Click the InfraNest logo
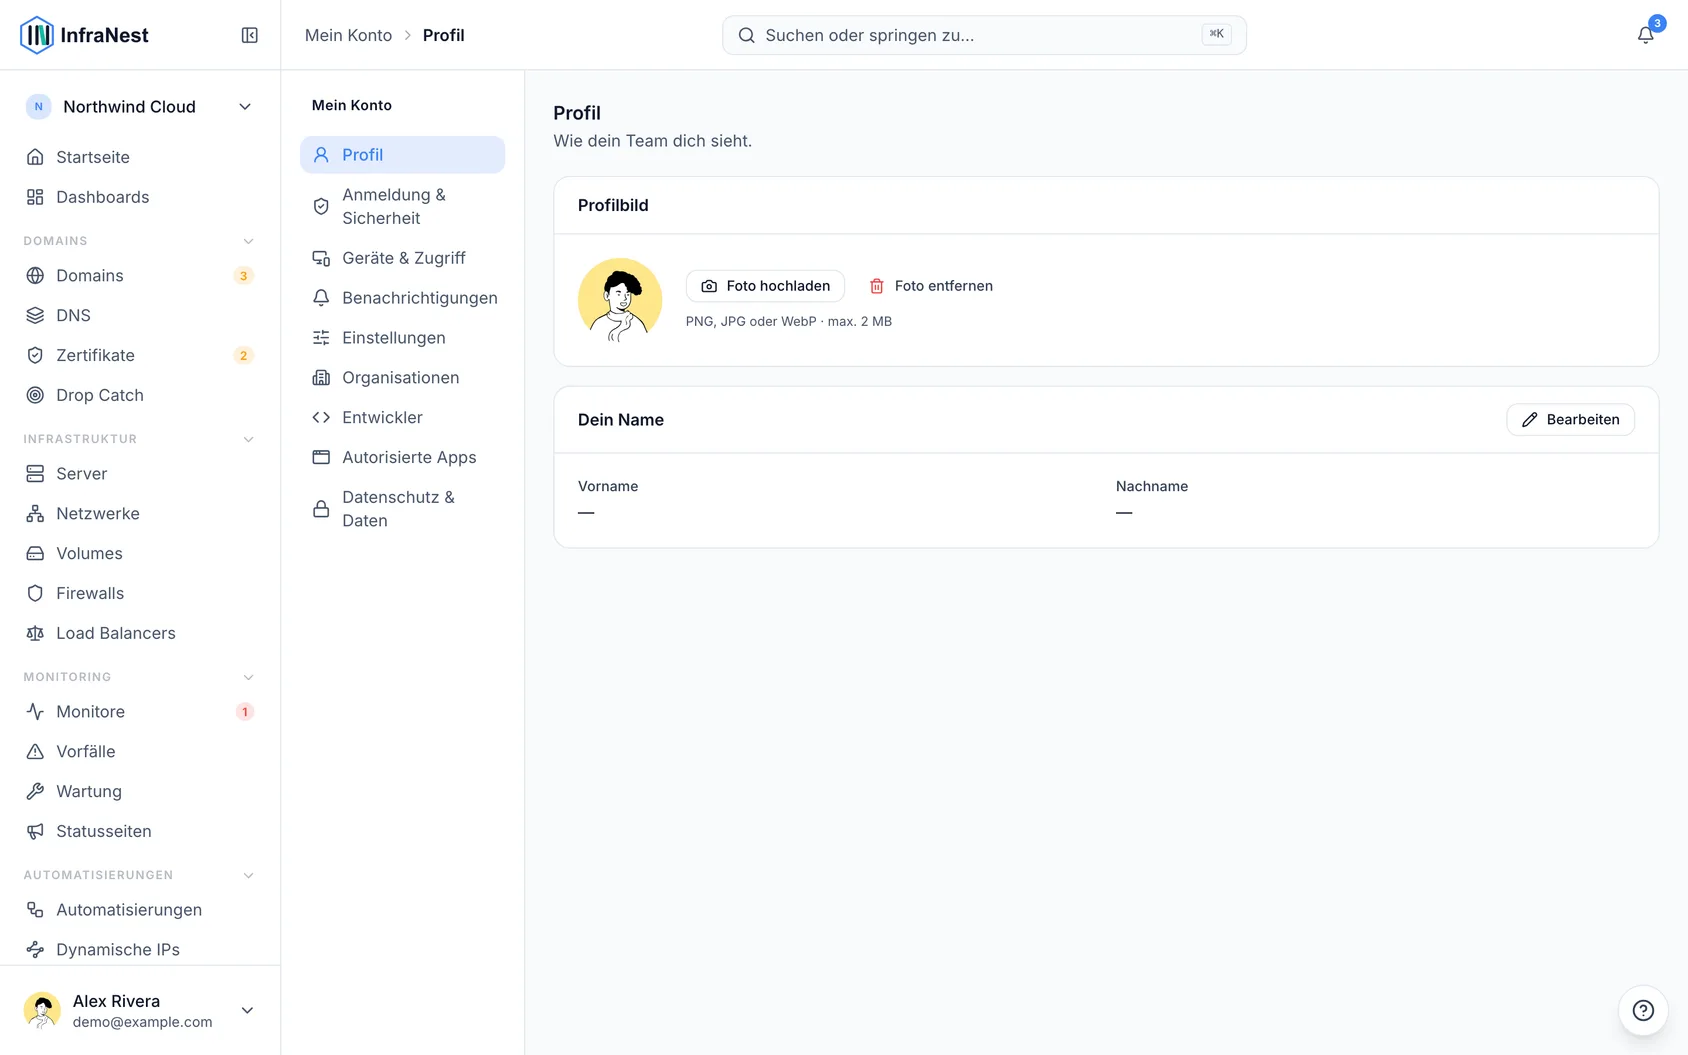The width and height of the screenshot is (1688, 1055). (x=84, y=35)
